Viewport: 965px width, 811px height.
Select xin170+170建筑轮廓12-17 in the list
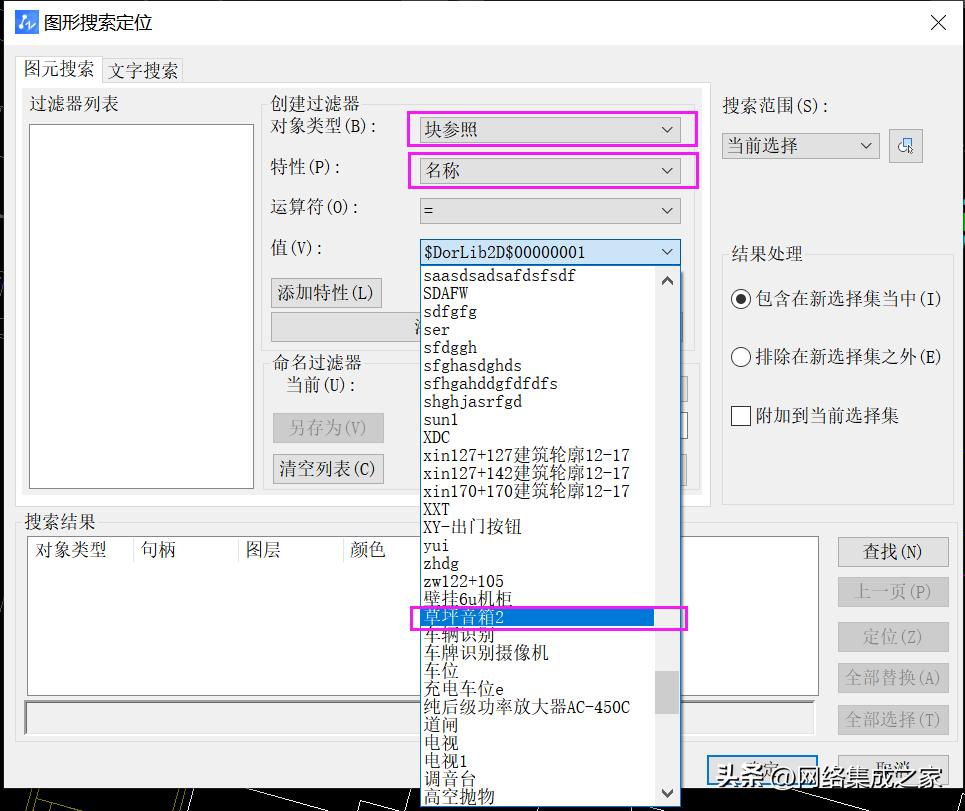(x=539, y=491)
